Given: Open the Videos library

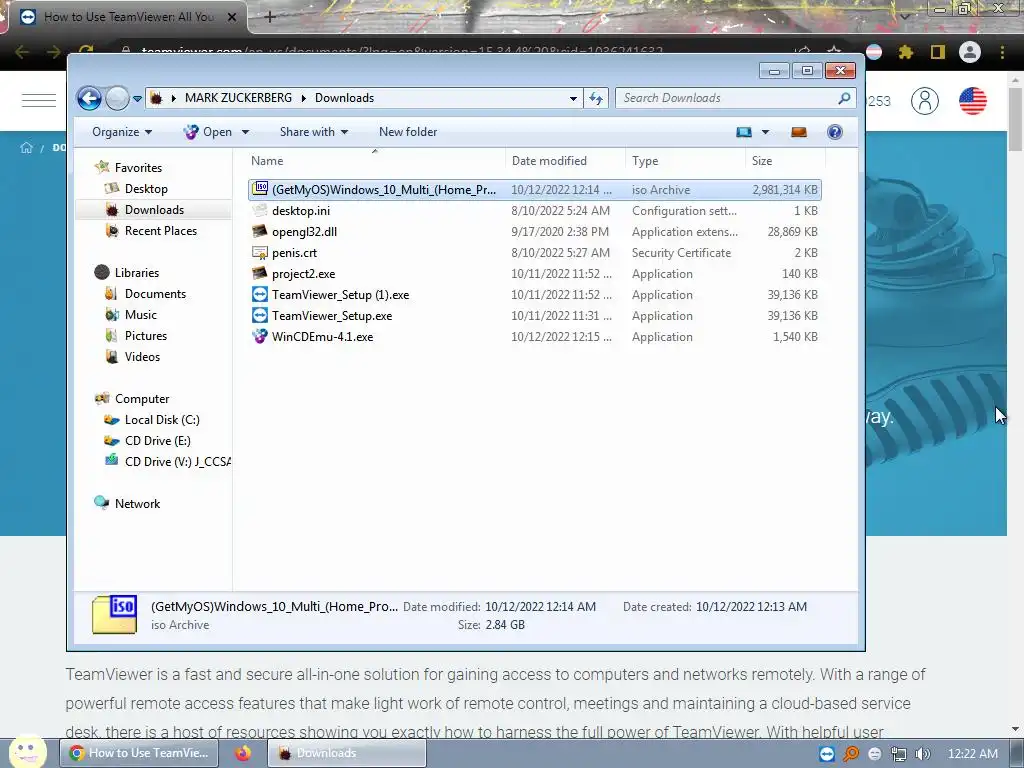Looking at the screenshot, I should [142, 357].
